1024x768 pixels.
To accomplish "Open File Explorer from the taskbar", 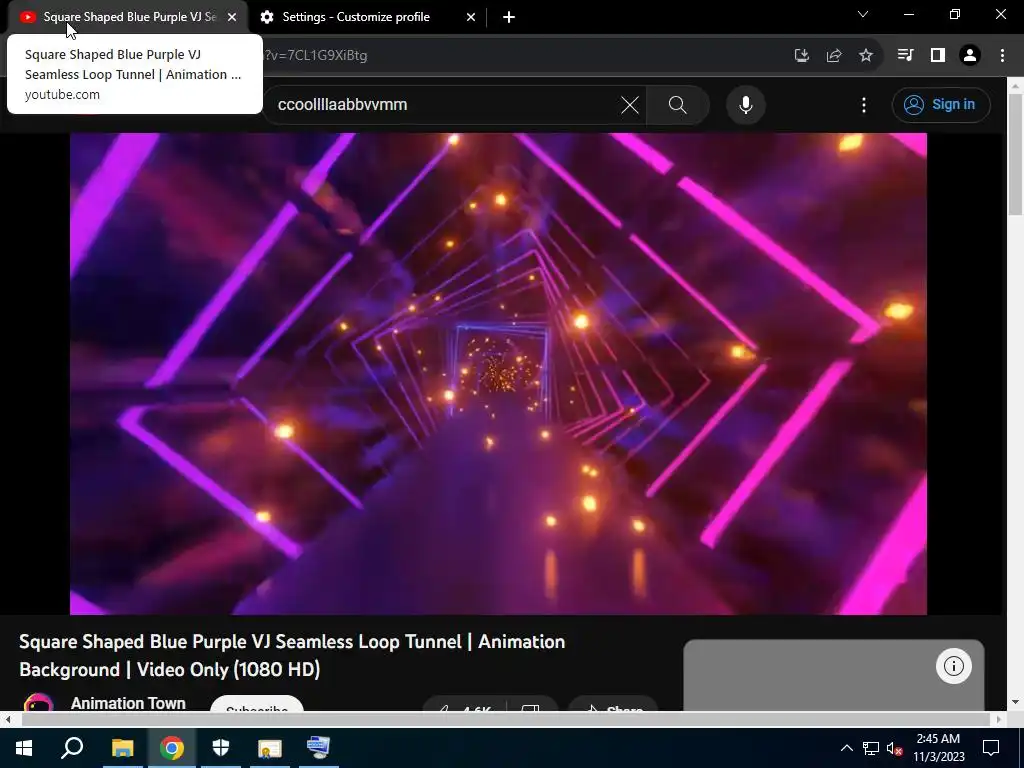I will (x=122, y=748).
